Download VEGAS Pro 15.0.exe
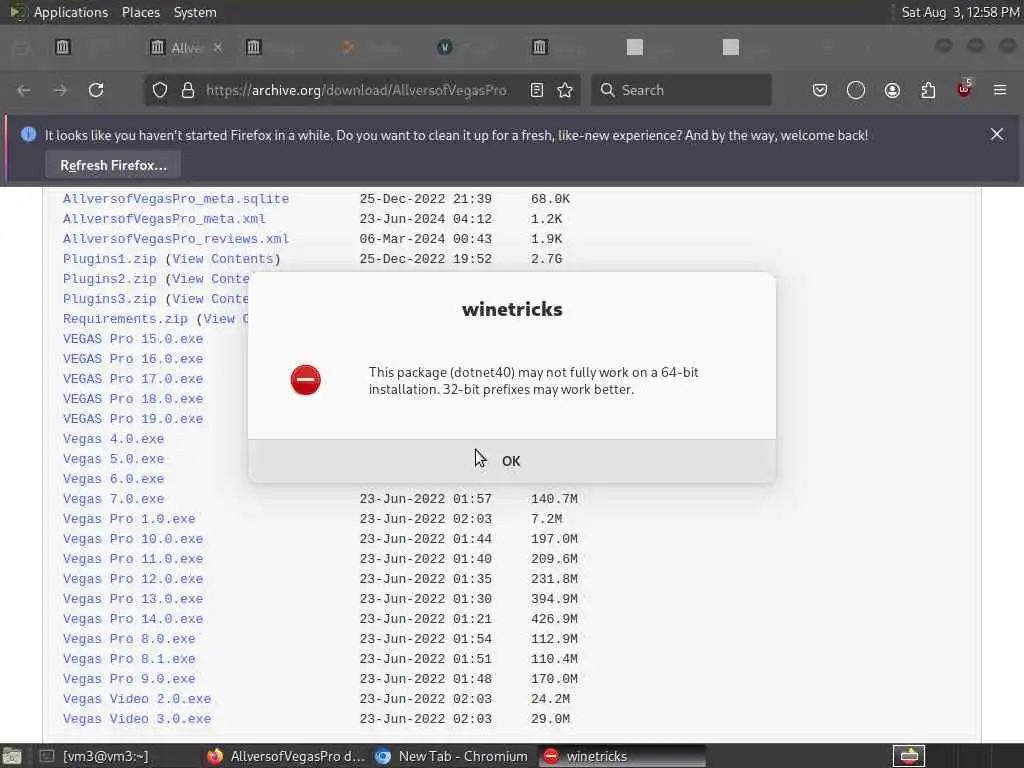Viewport: 1024px width, 768px height. point(133,339)
